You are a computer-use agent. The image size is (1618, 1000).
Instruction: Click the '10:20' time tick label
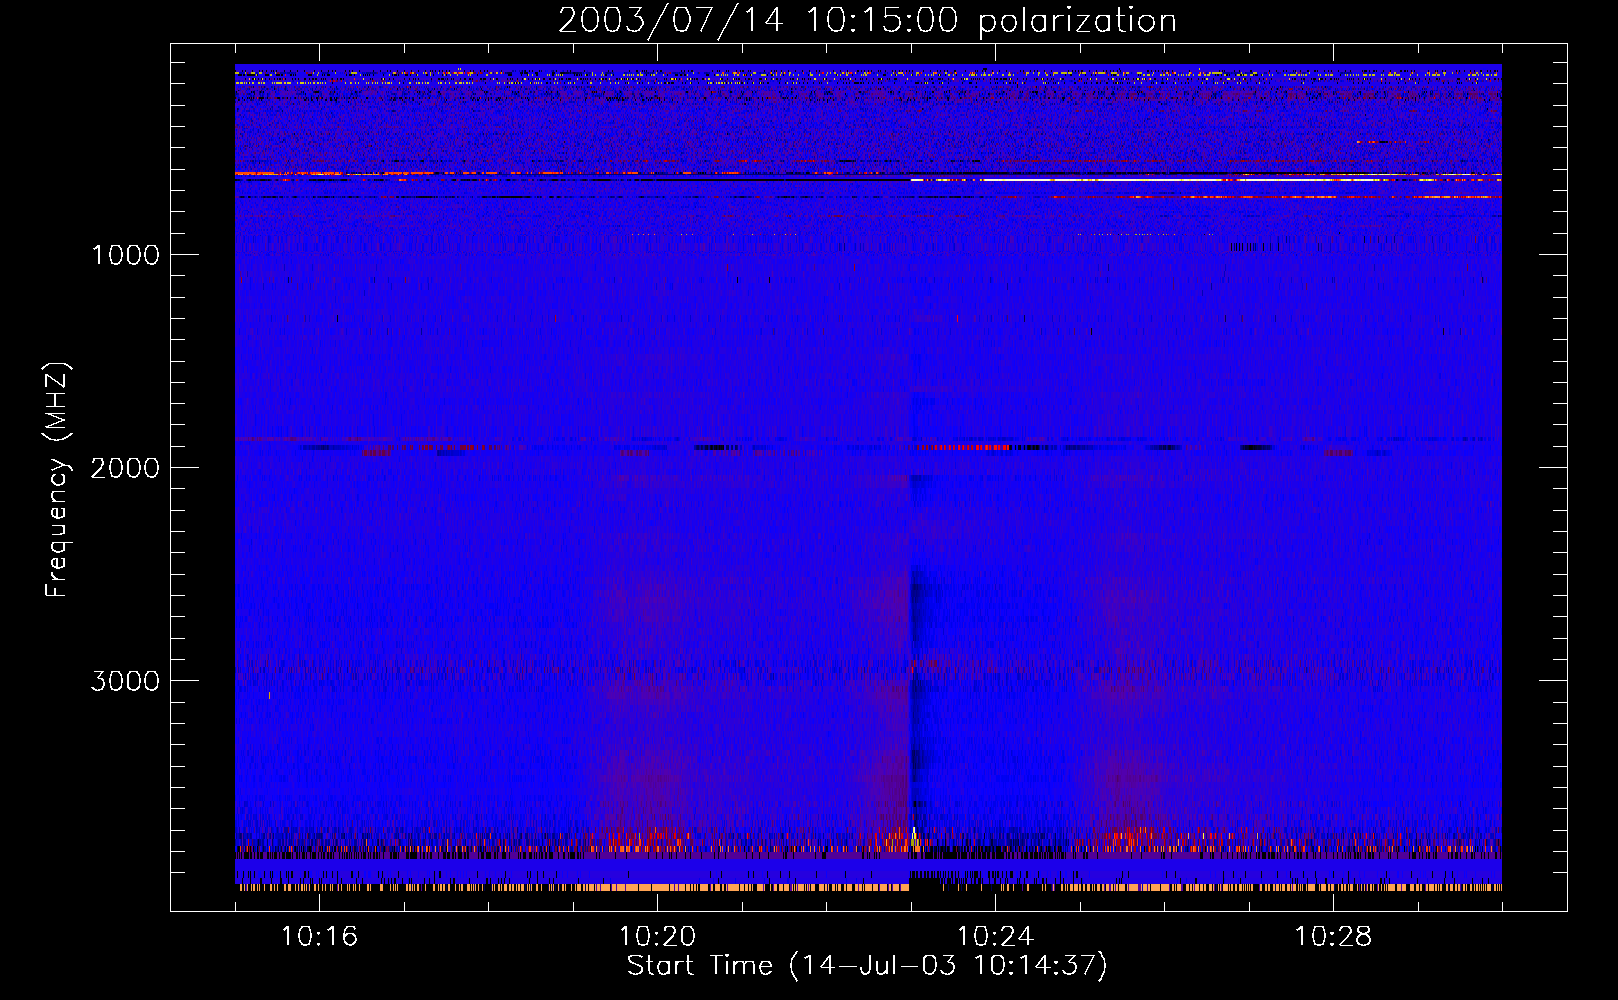click(657, 936)
